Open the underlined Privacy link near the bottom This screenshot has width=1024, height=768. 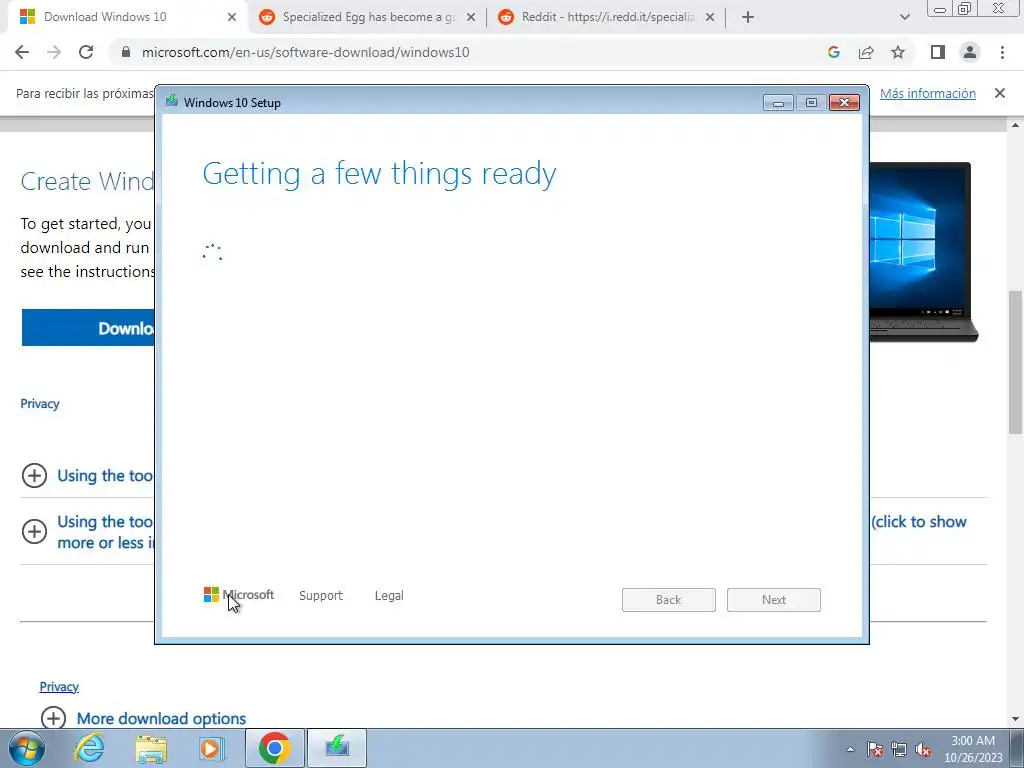tap(59, 686)
